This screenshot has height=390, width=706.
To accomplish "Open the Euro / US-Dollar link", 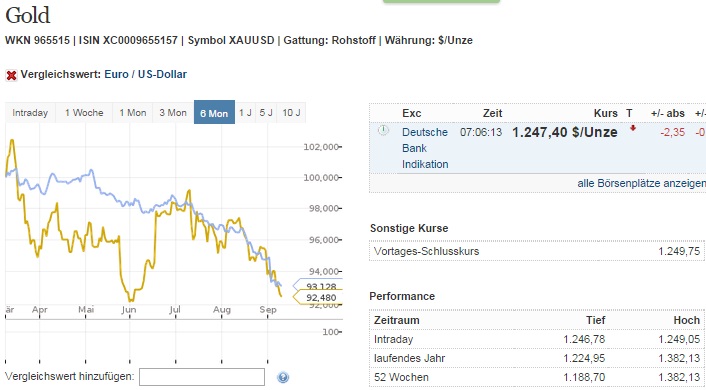I will (x=145, y=74).
